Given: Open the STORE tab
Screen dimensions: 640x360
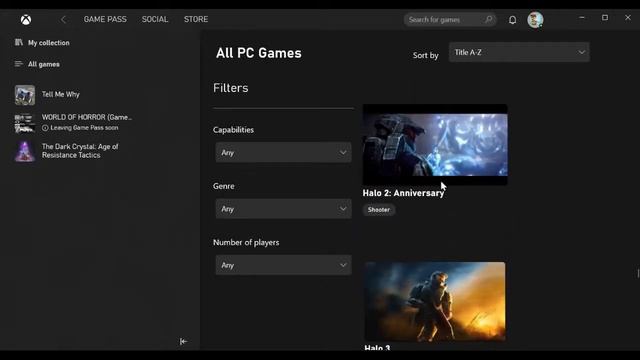Looking at the screenshot, I should pyautogui.click(x=196, y=19).
